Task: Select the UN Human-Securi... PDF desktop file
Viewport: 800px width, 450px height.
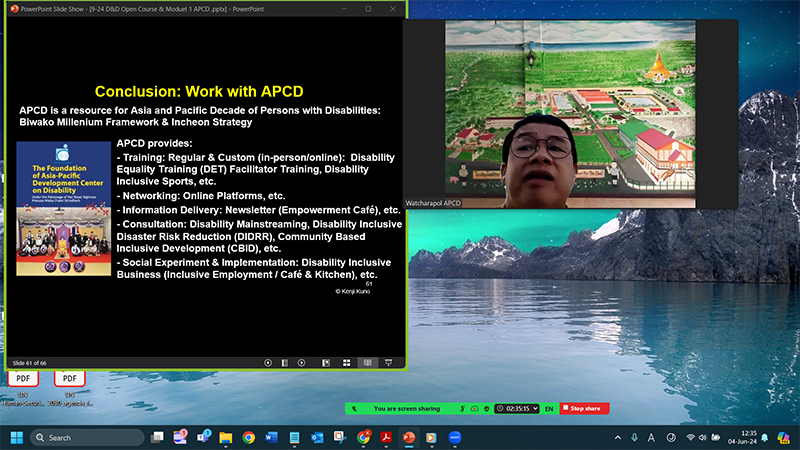Action: click(x=22, y=389)
